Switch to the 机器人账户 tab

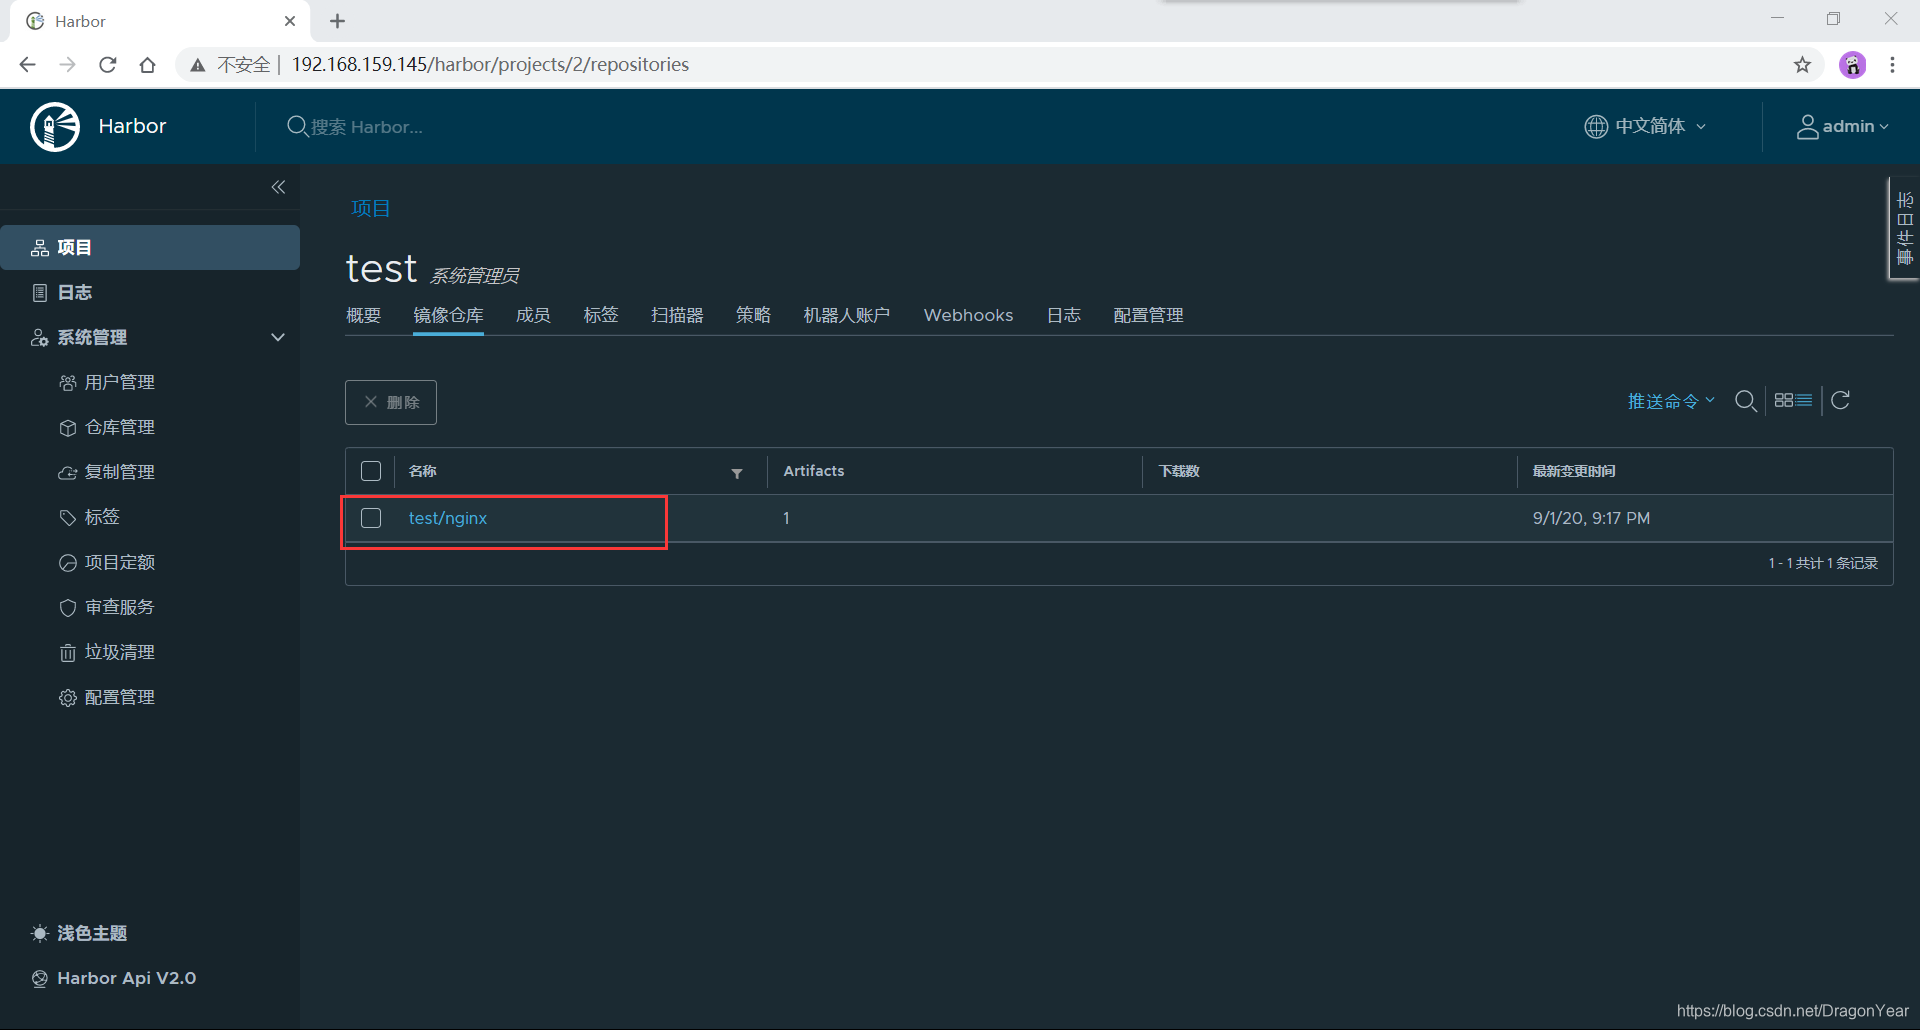click(846, 315)
